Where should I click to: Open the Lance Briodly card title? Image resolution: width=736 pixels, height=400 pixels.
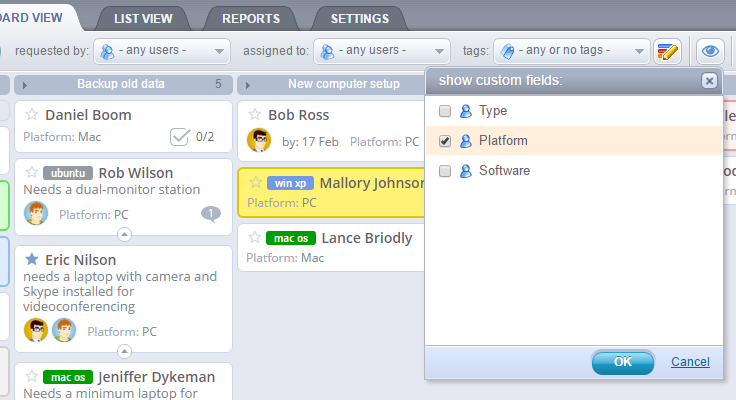[367, 238]
